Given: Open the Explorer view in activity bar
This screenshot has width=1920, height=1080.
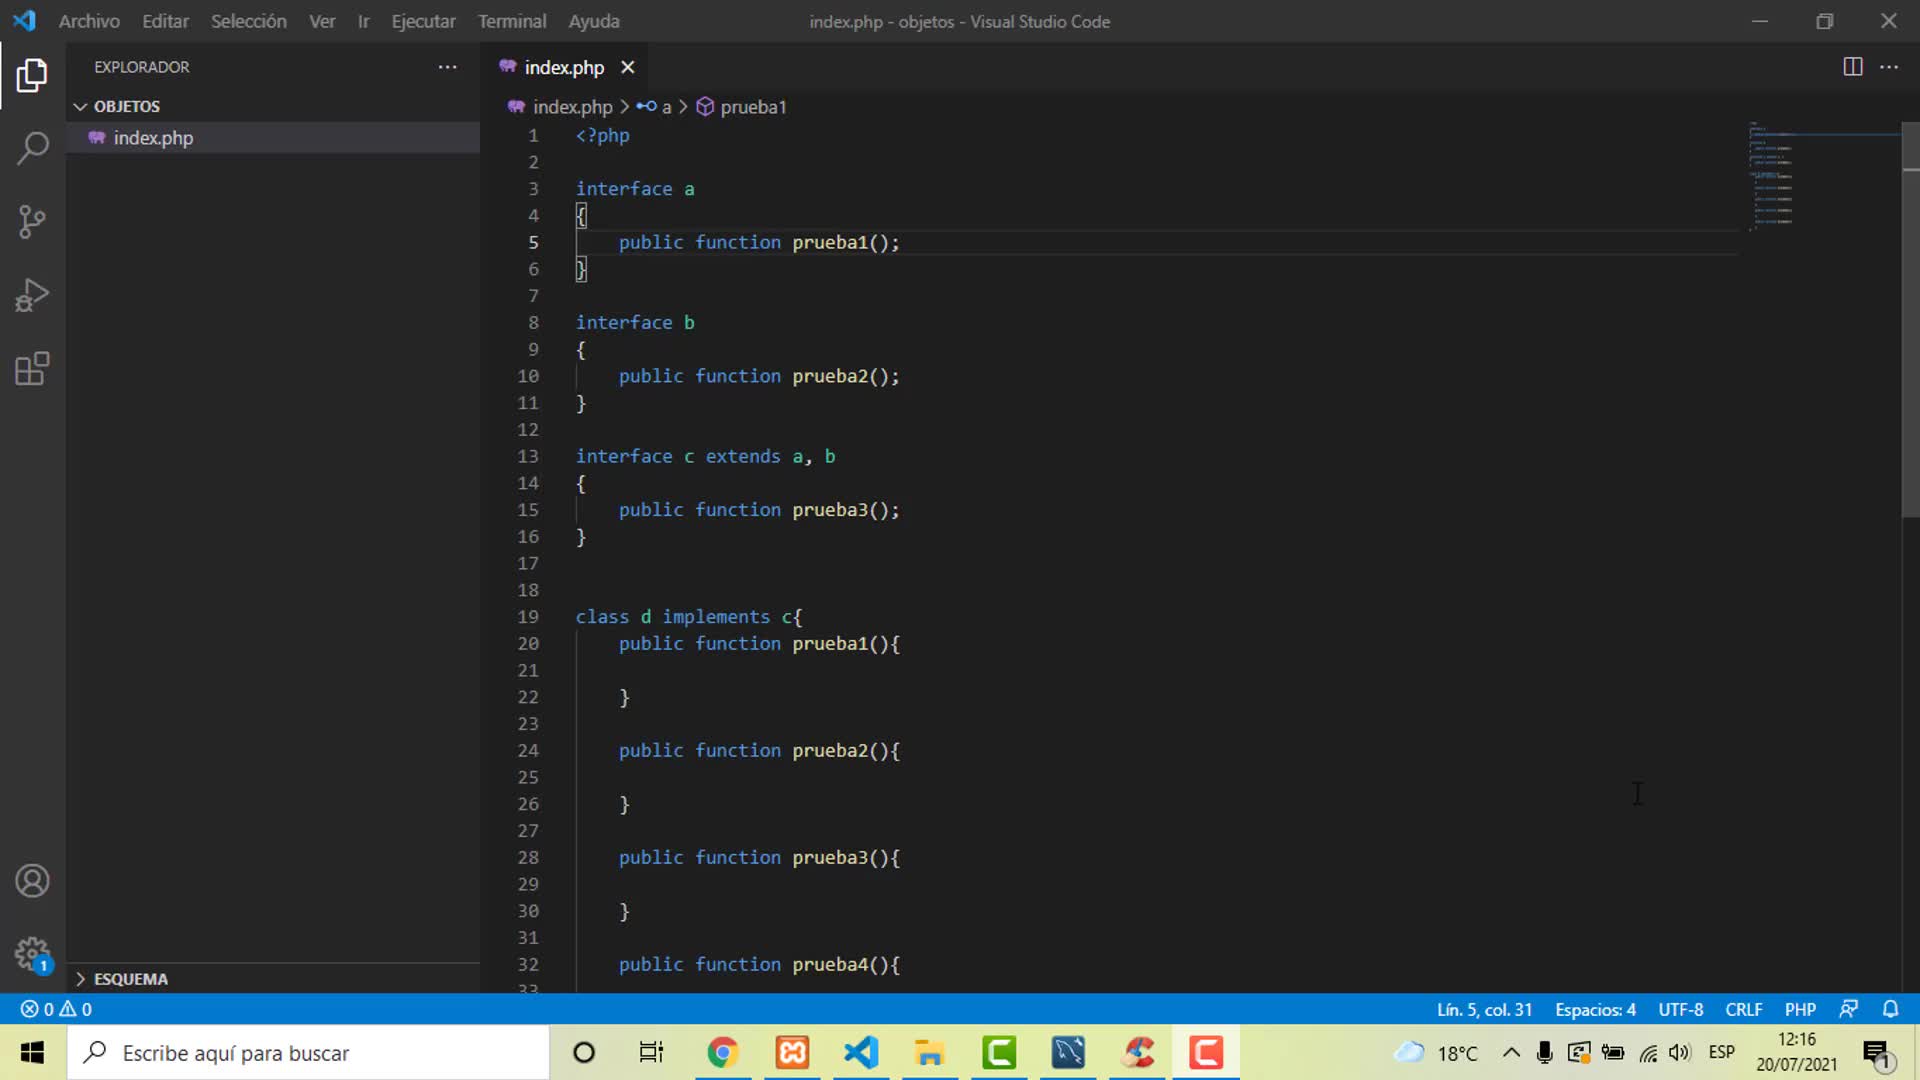Looking at the screenshot, I should tap(32, 75).
